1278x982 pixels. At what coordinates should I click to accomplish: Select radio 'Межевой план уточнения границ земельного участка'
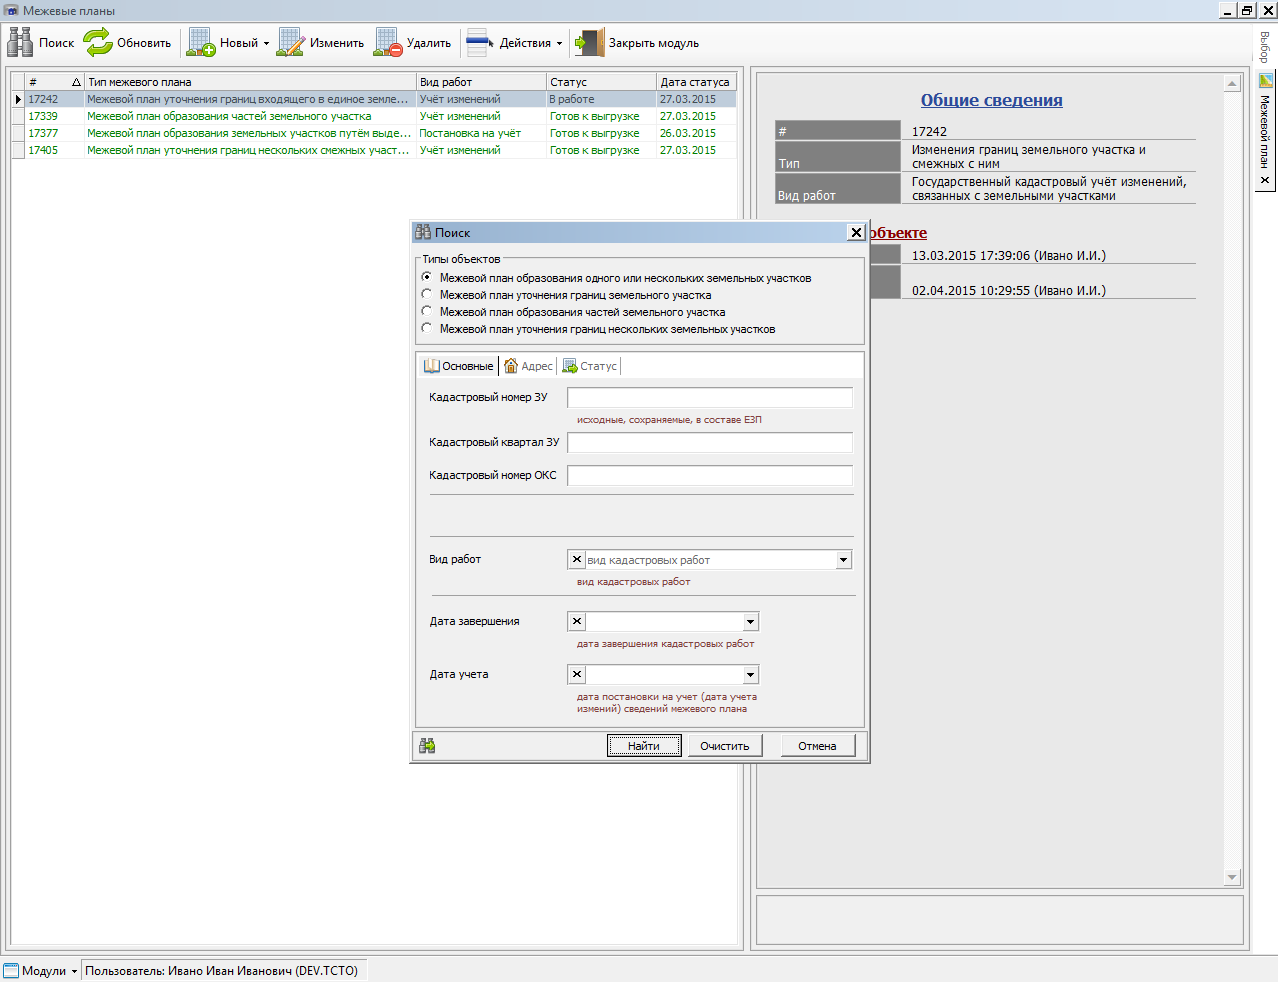tap(427, 295)
